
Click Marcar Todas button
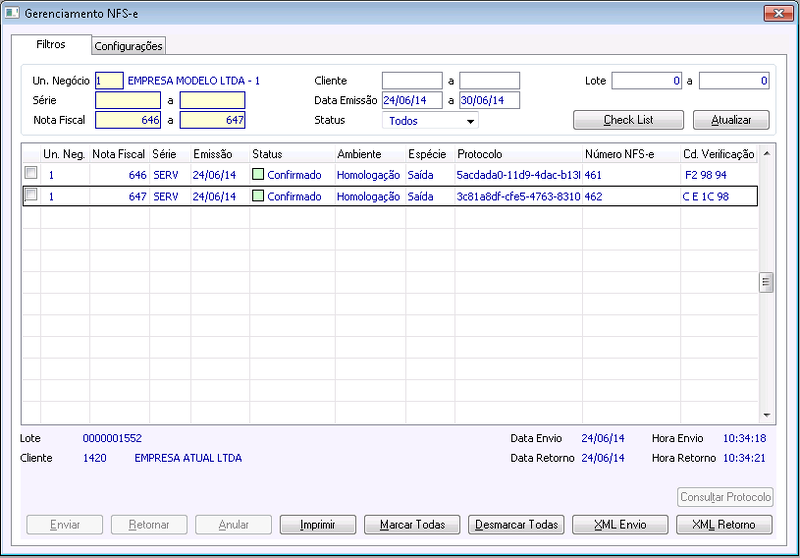pos(412,524)
